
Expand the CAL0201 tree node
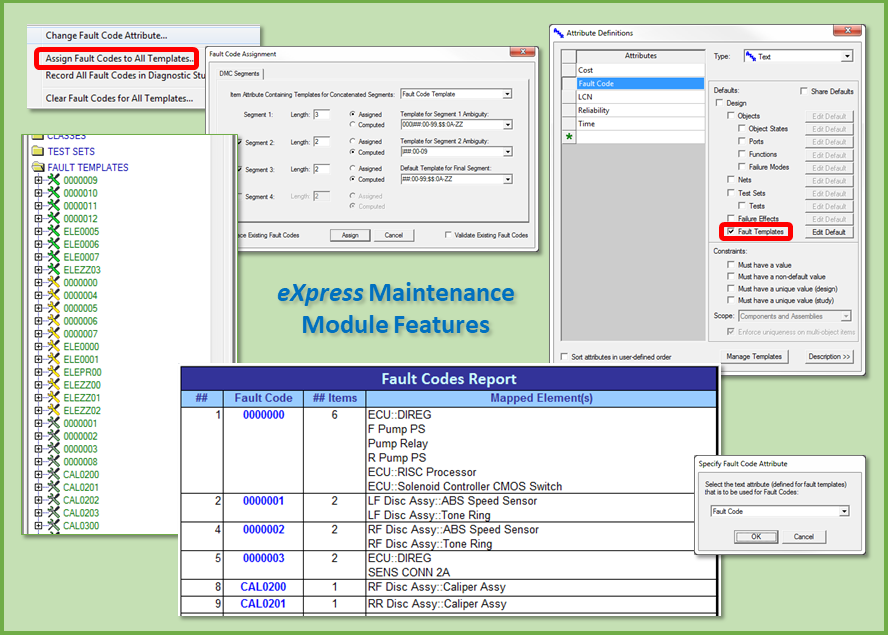click(x=38, y=487)
